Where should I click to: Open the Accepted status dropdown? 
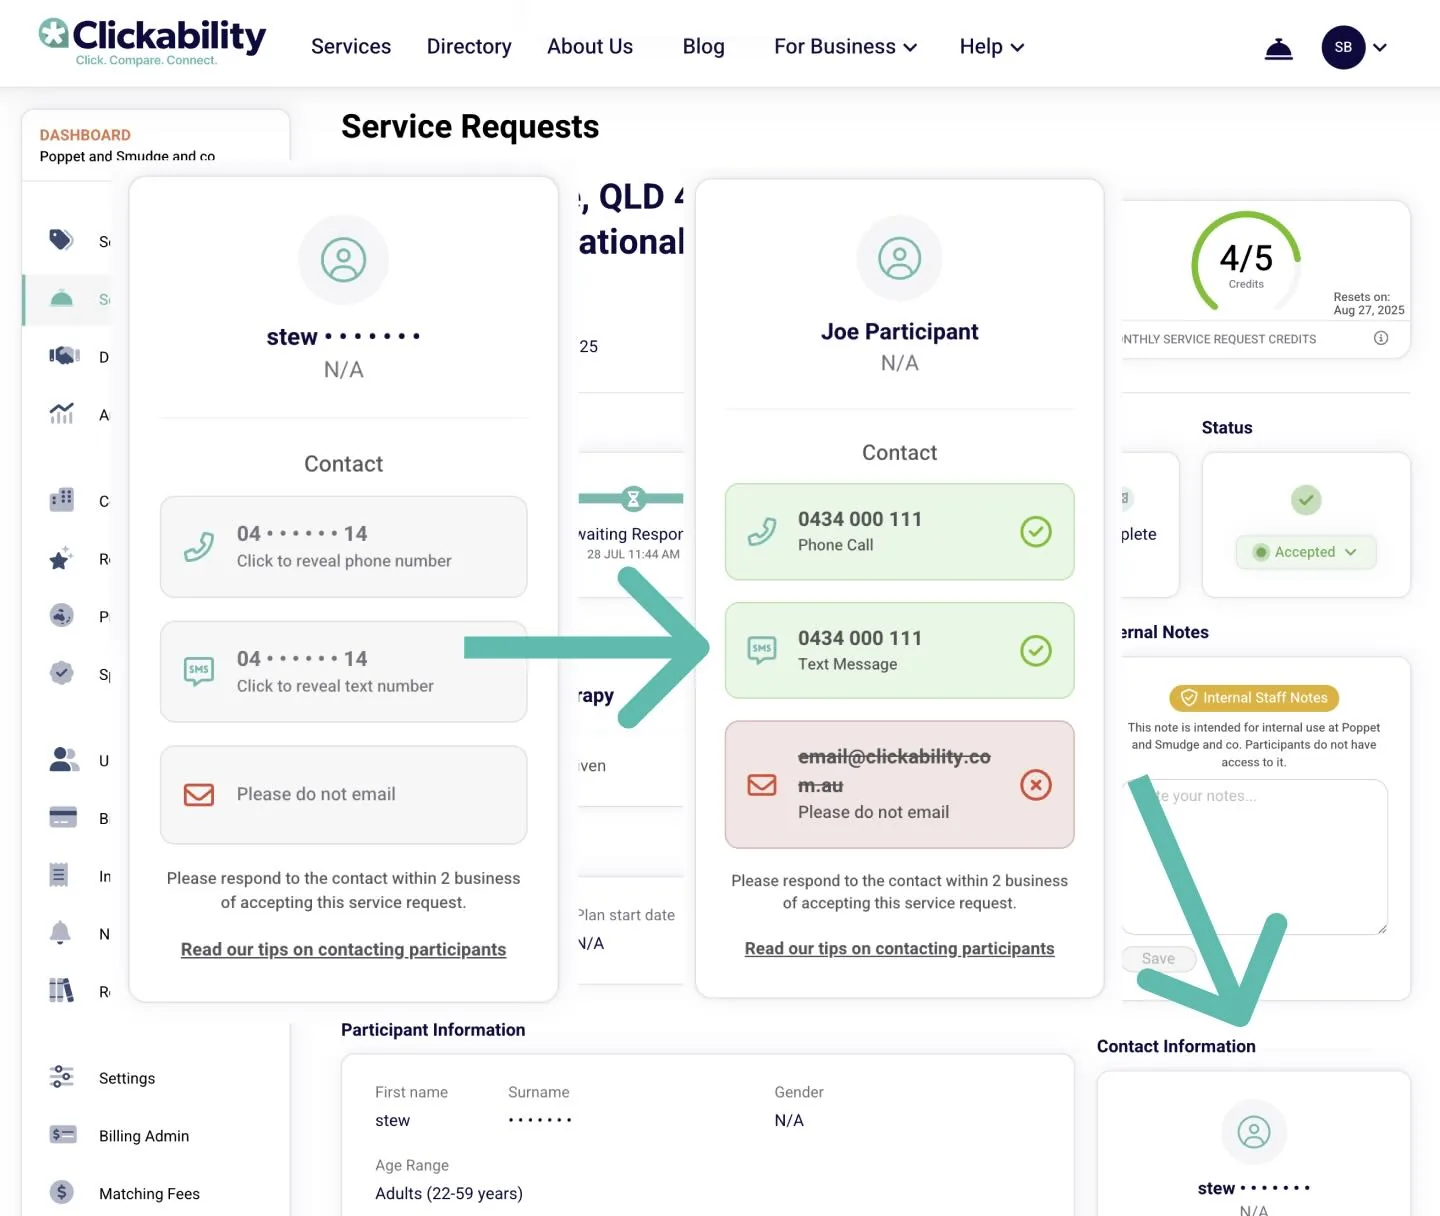tap(1306, 552)
